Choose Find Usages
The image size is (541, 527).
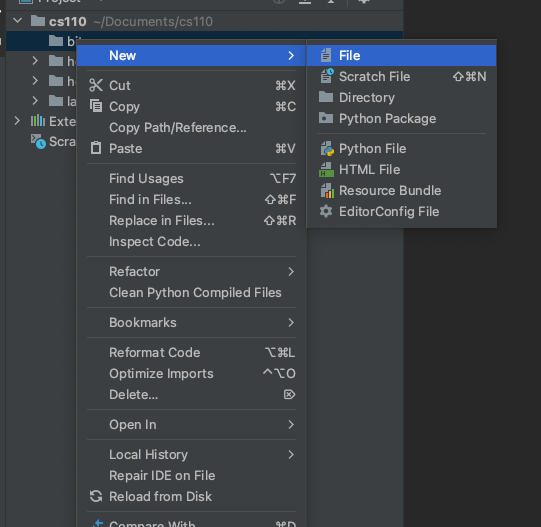191,179
